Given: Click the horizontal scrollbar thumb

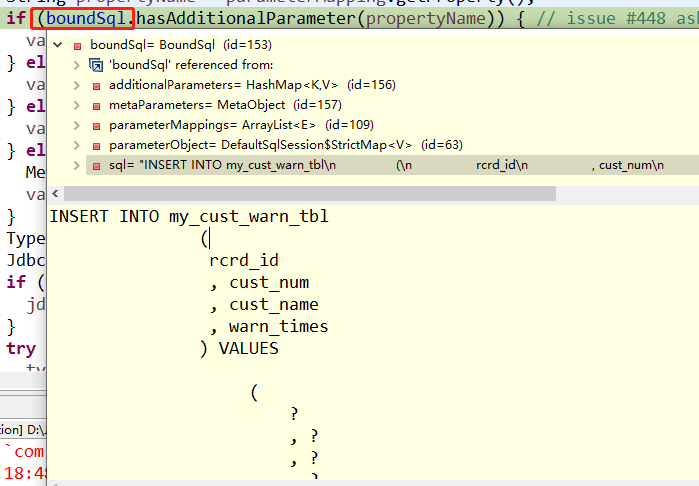Looking at the screenshot, I should (x=310, y=194).
